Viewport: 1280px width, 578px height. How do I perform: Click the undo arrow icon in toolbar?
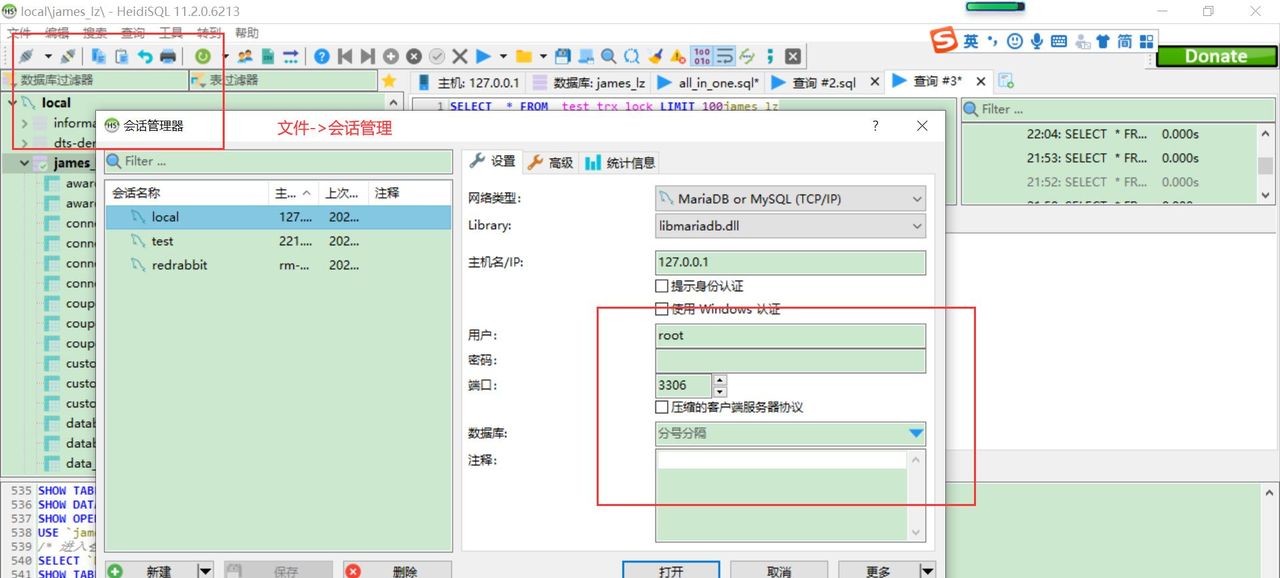tap(145, 56)
